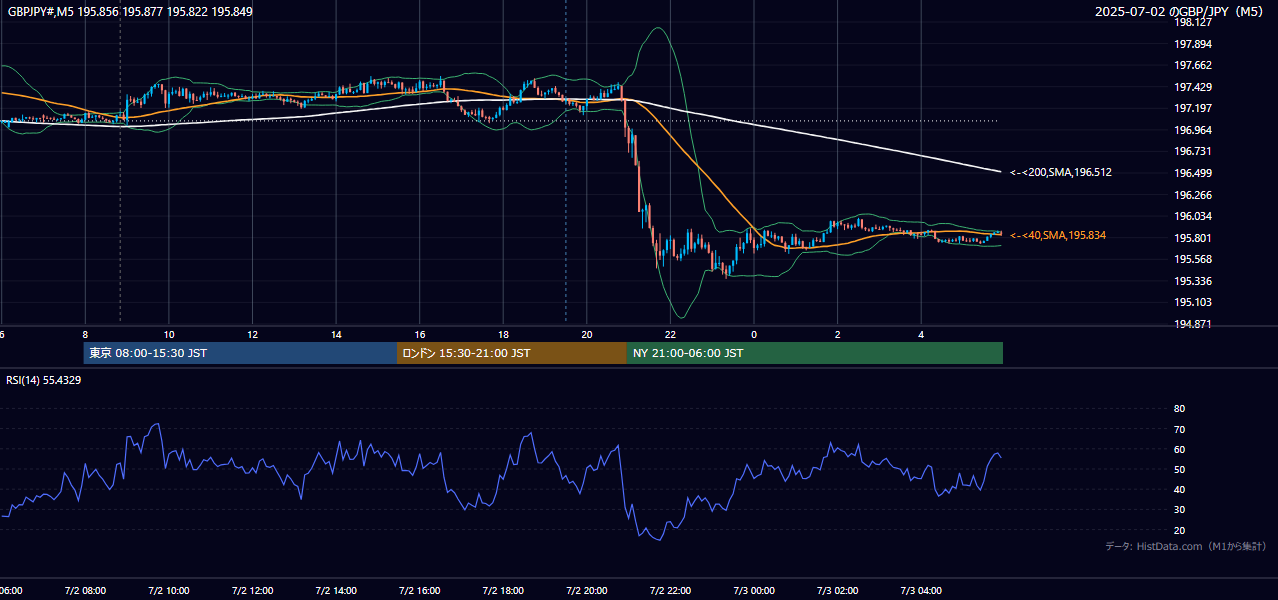Screen dimensions: 1278x600
Task: Click hour 12 on the price chart axis
Action: pos(253,335)
